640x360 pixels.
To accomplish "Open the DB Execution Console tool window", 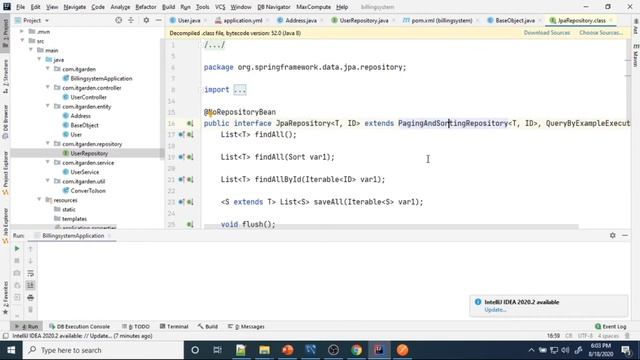I will pos(80,327).
